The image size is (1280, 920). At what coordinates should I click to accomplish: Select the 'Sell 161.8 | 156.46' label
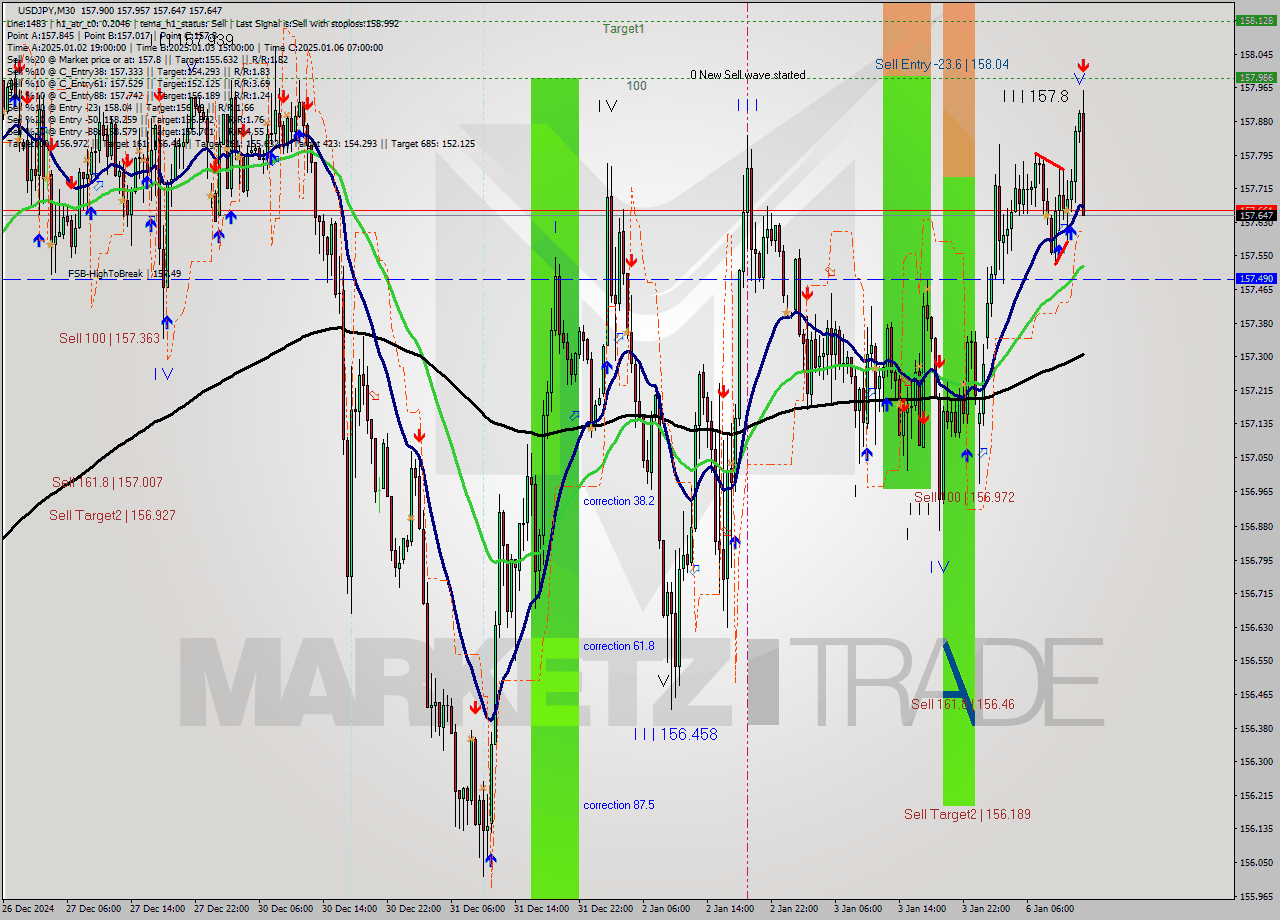[962, 704]
